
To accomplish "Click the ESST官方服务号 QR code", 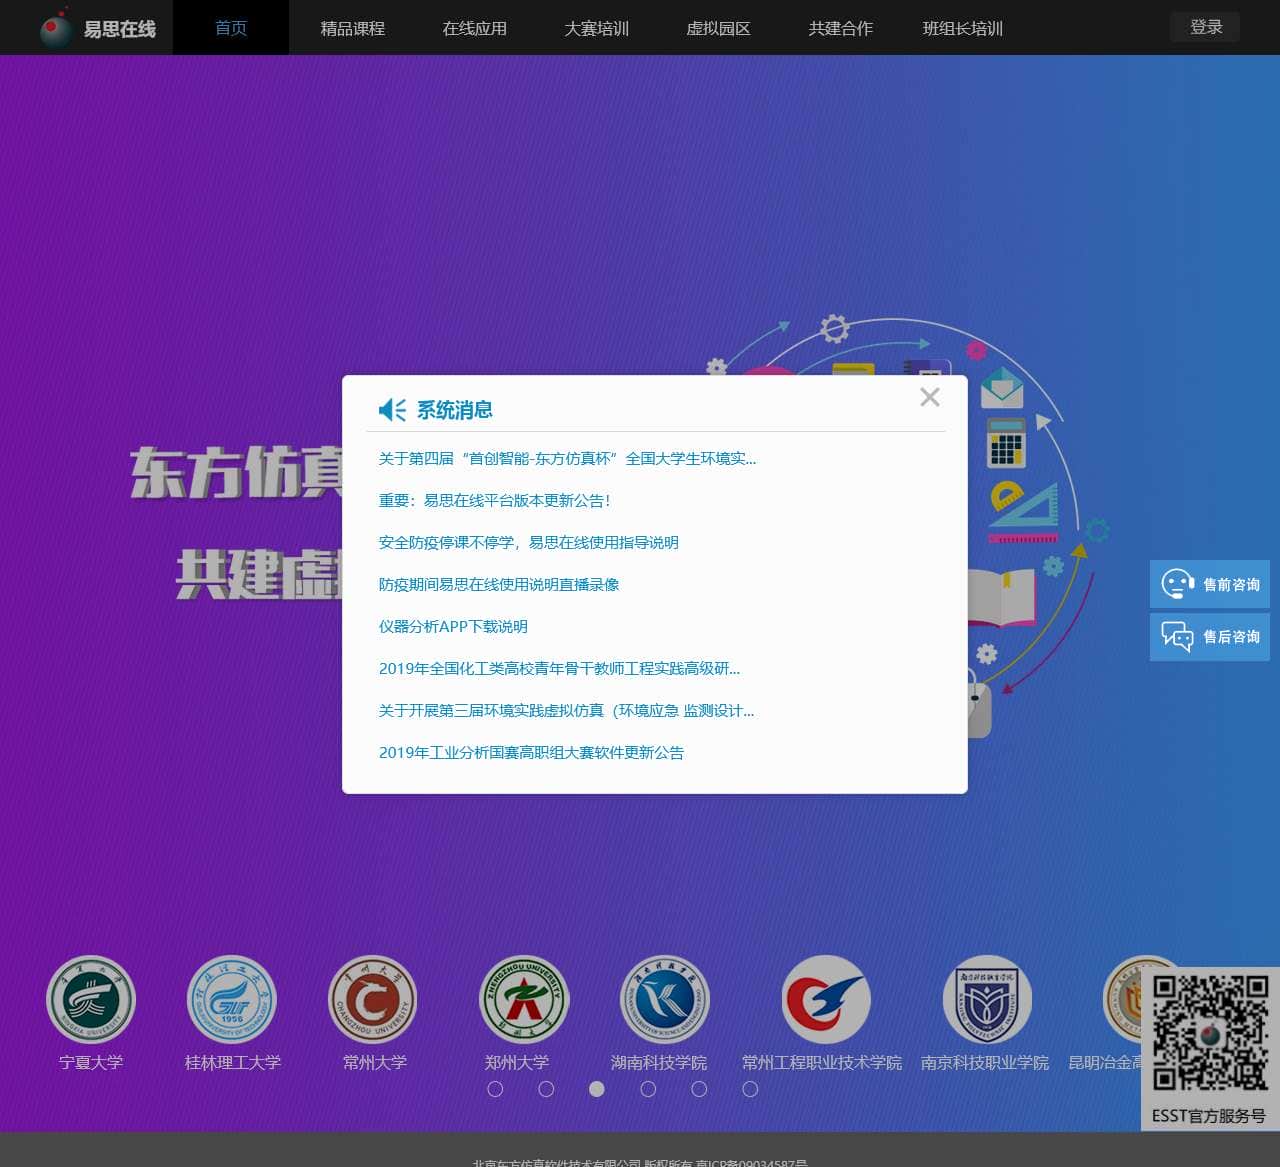I will coord(1210,1033).
